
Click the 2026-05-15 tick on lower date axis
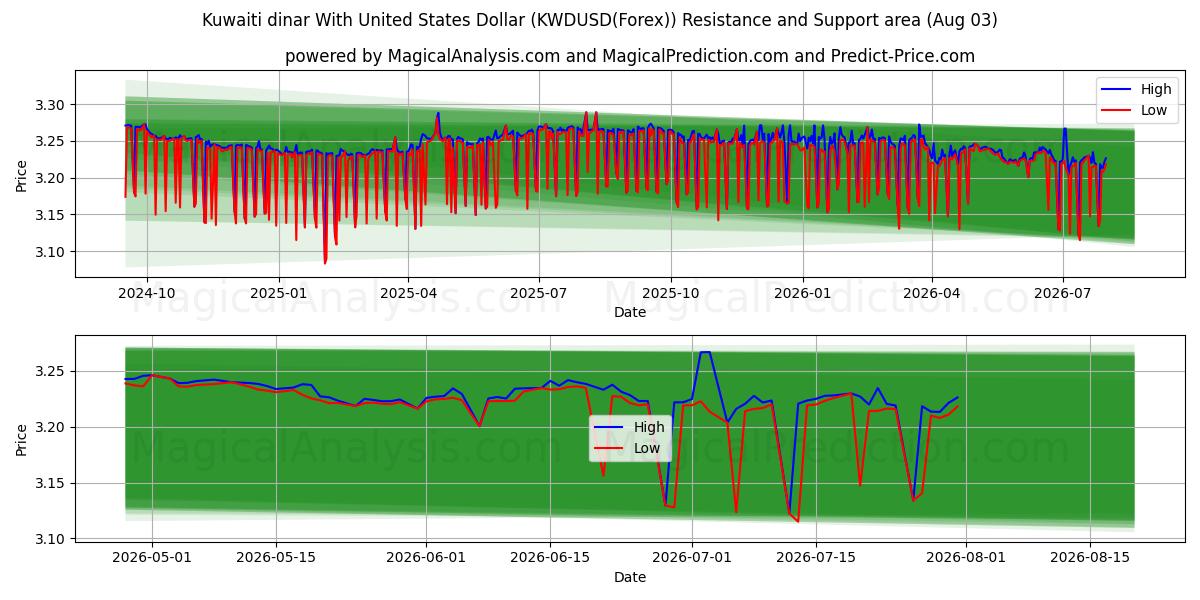[x=276, y=558]
